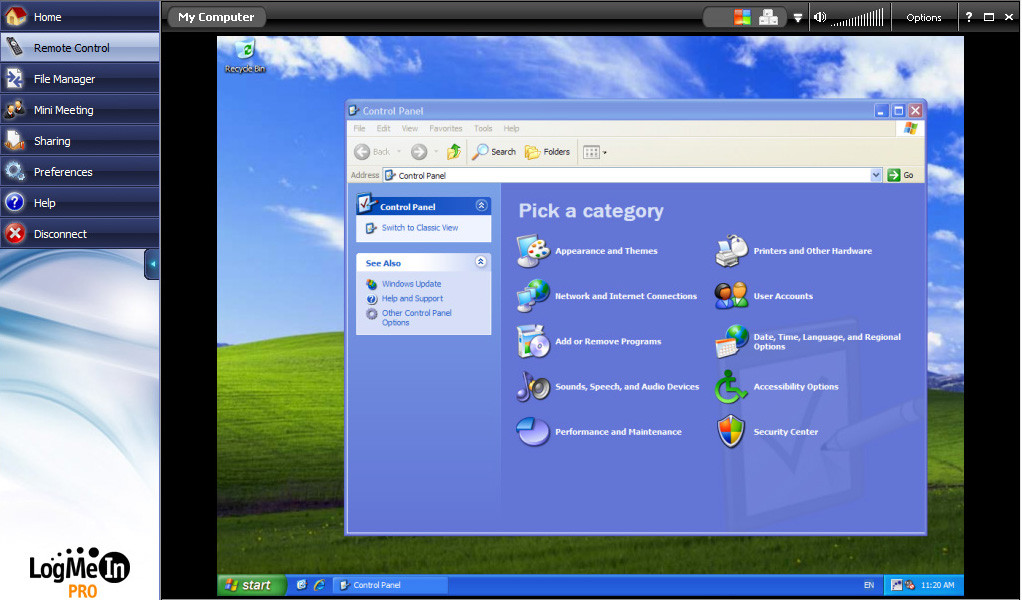Click the Windows Update link
1022x600 pixels.
411,284
